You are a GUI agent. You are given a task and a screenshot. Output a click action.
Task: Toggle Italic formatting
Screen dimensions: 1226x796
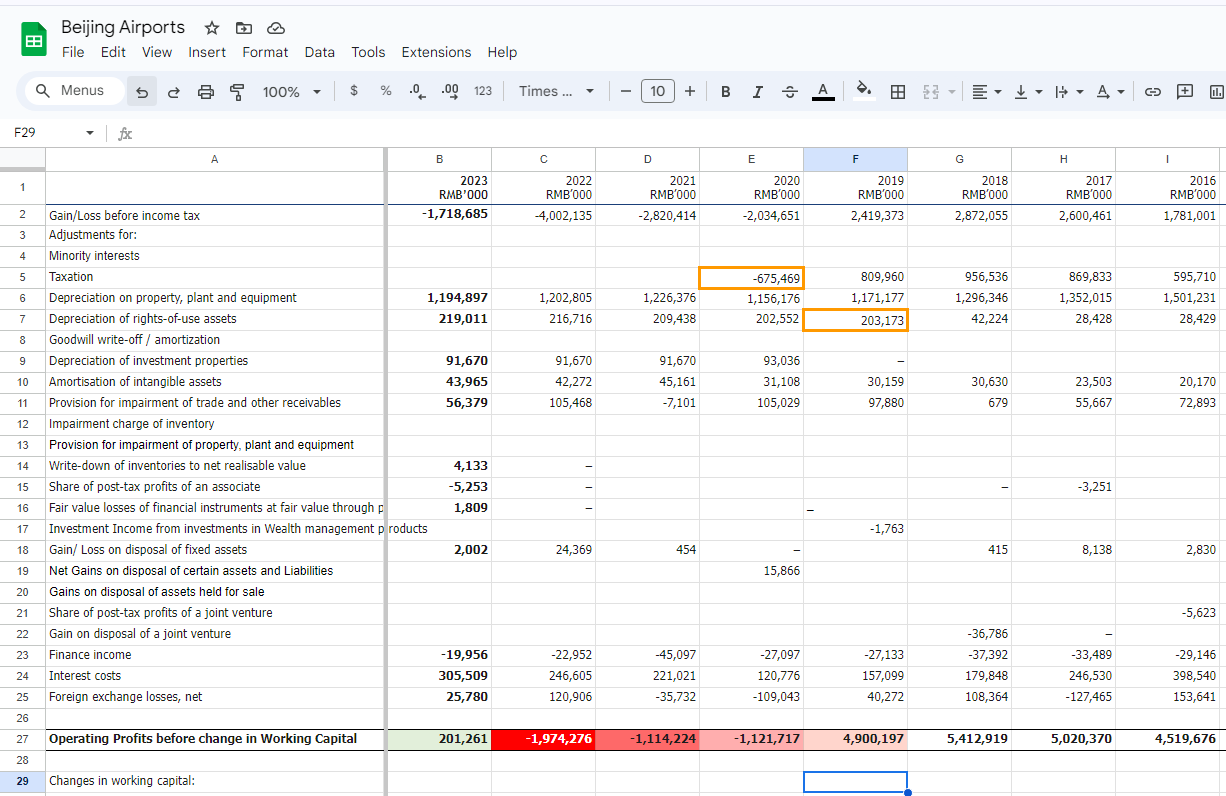click(x=757, y=91)
